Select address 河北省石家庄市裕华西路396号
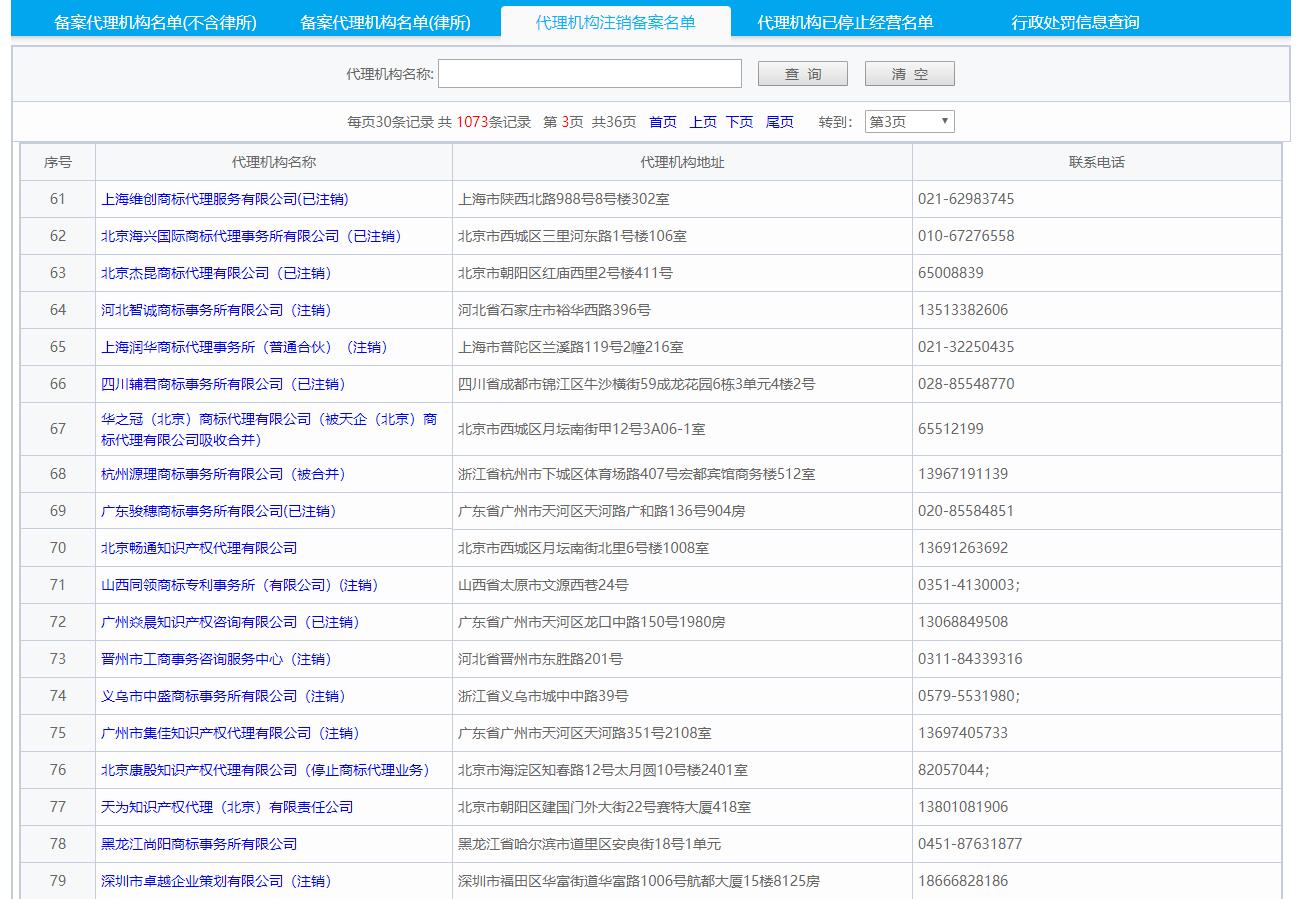 click(x=554, y=310)
